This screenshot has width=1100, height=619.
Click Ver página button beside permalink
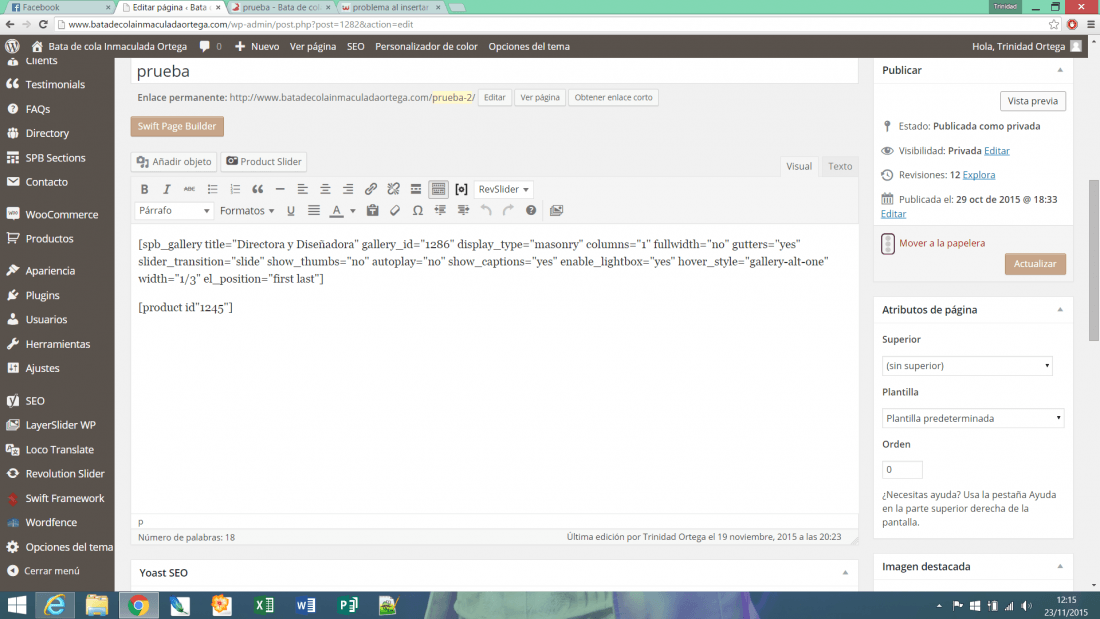(539, 98)
